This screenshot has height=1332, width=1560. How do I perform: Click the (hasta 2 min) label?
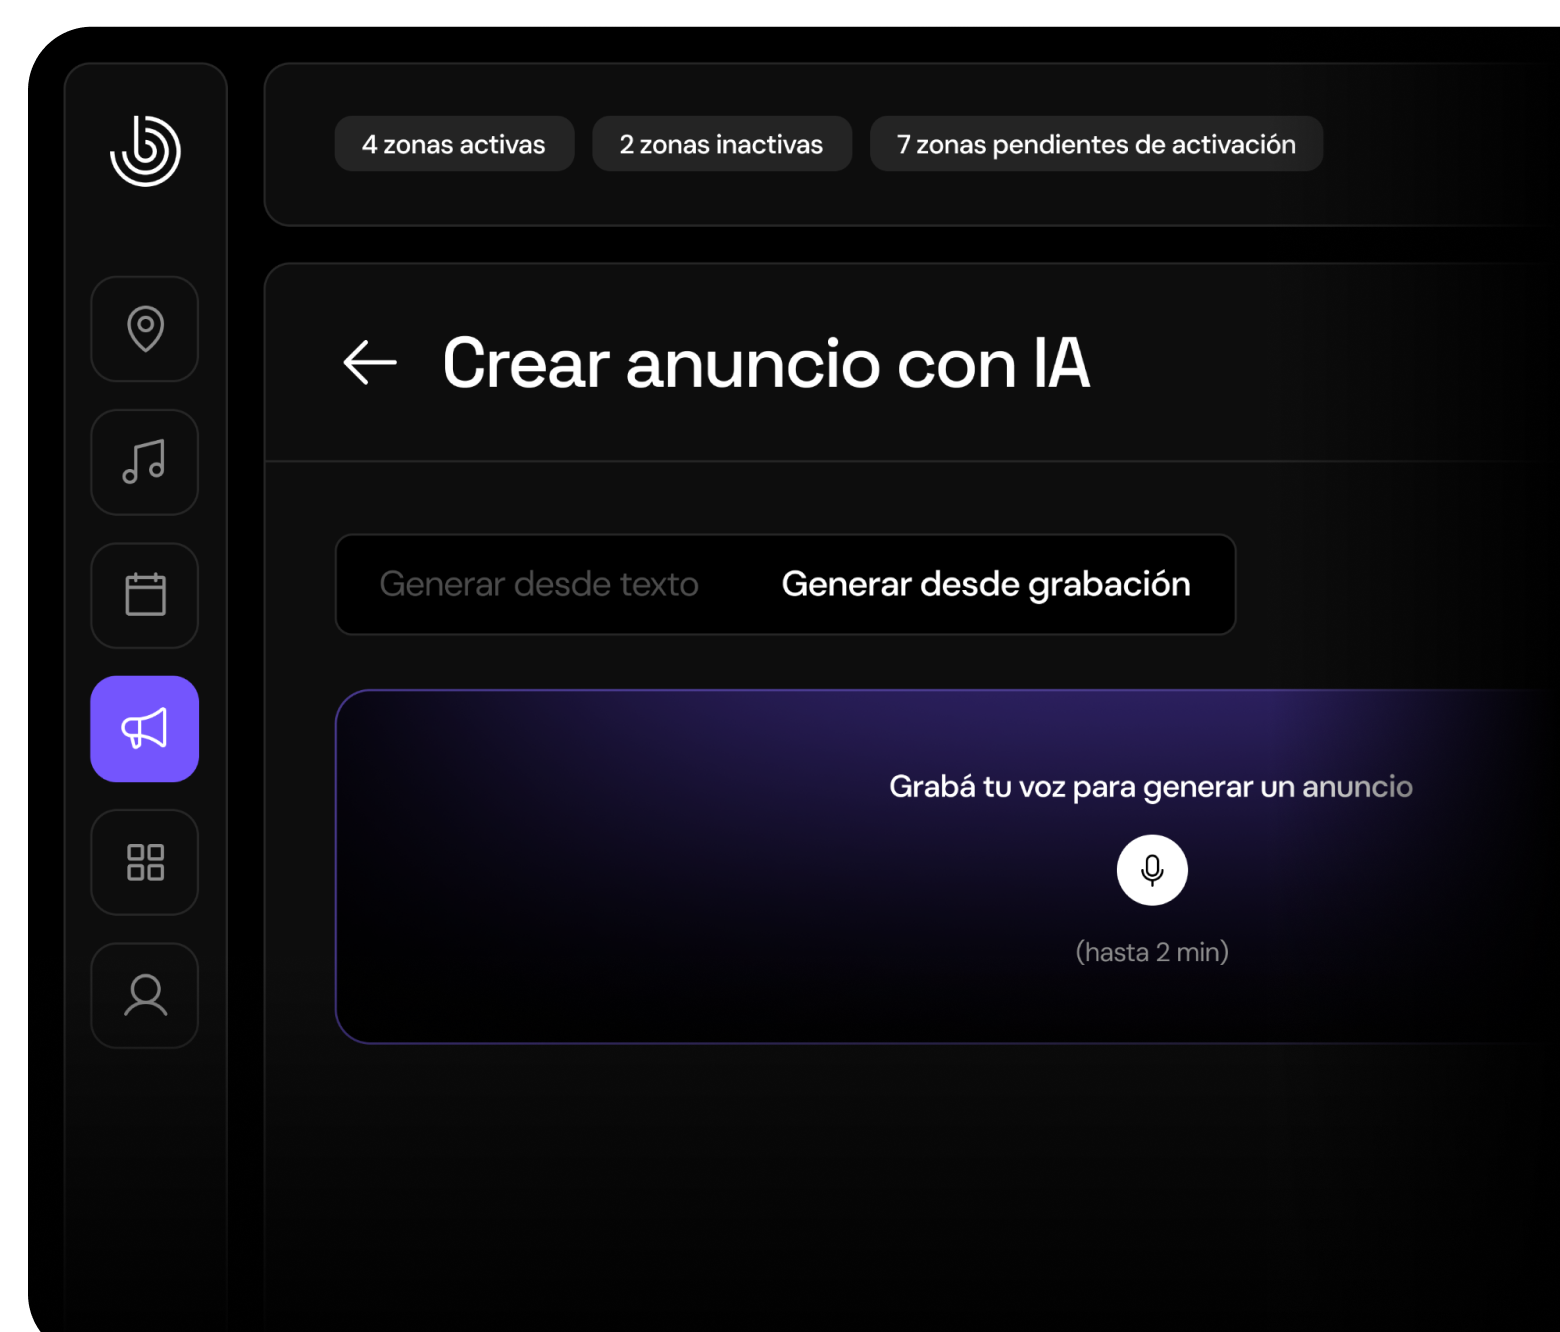[x=1152, y=952]
